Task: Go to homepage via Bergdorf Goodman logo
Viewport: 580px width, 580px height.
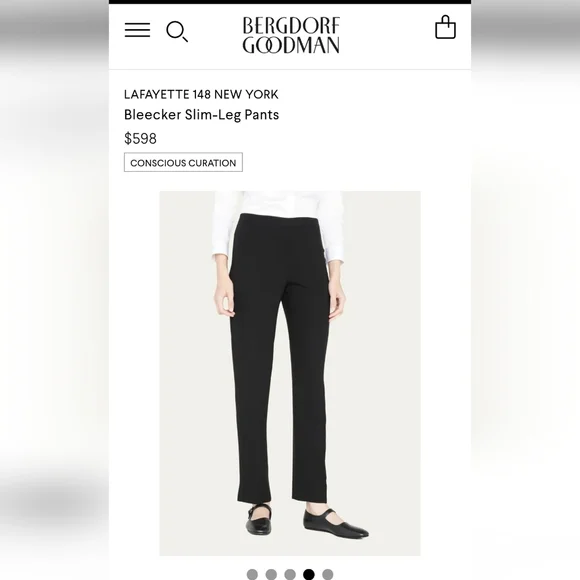Action: tap(291, 35)
